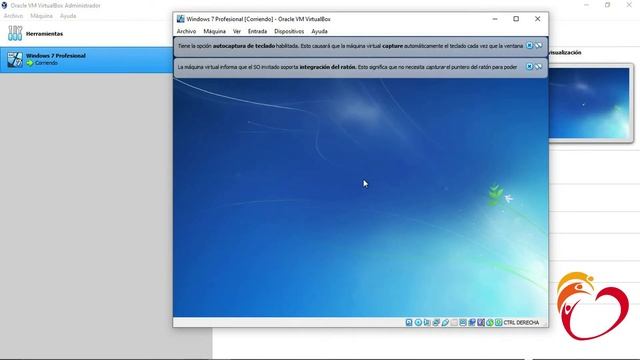The image size is (640, 360).
Task: Suppress the autocaptura de teclado message permanently
Action: click(538, 46)
